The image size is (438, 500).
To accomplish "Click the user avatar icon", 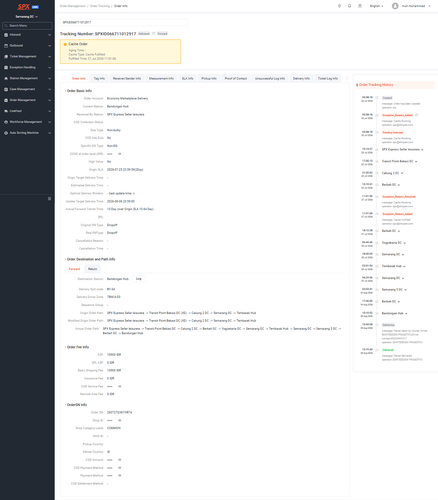I will (x=395, y=6).
